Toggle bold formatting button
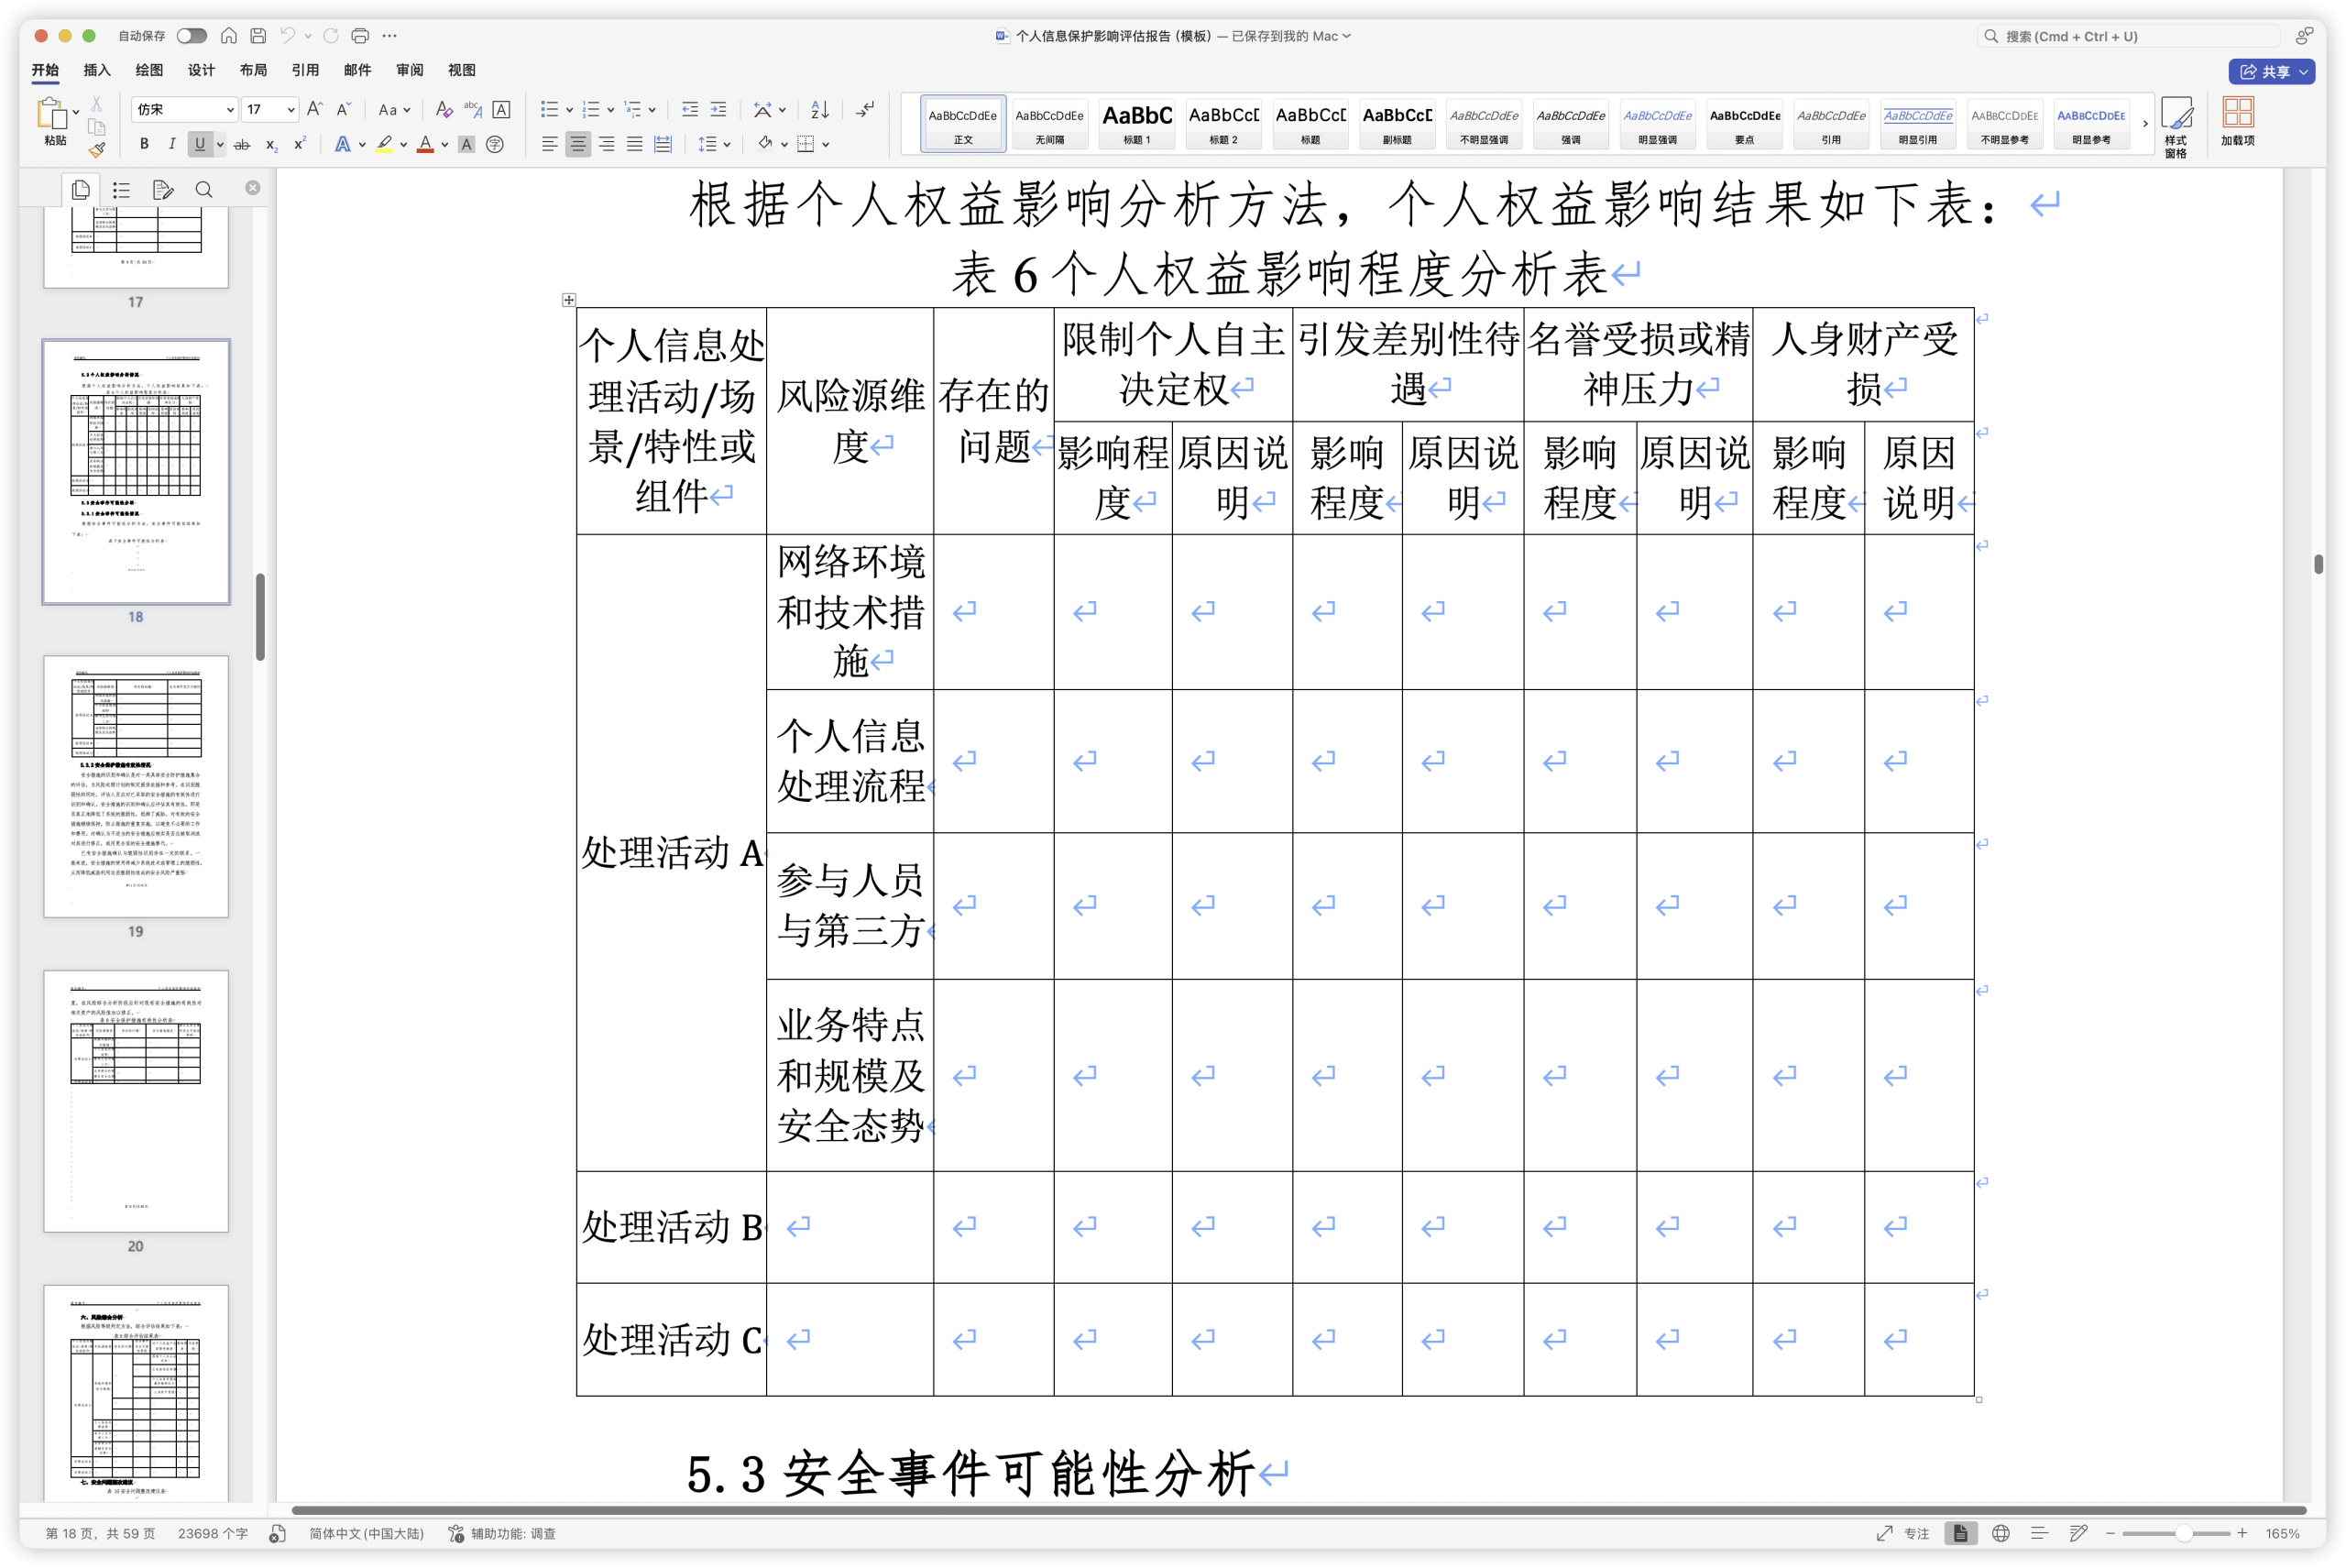 (x=144, y=145)
